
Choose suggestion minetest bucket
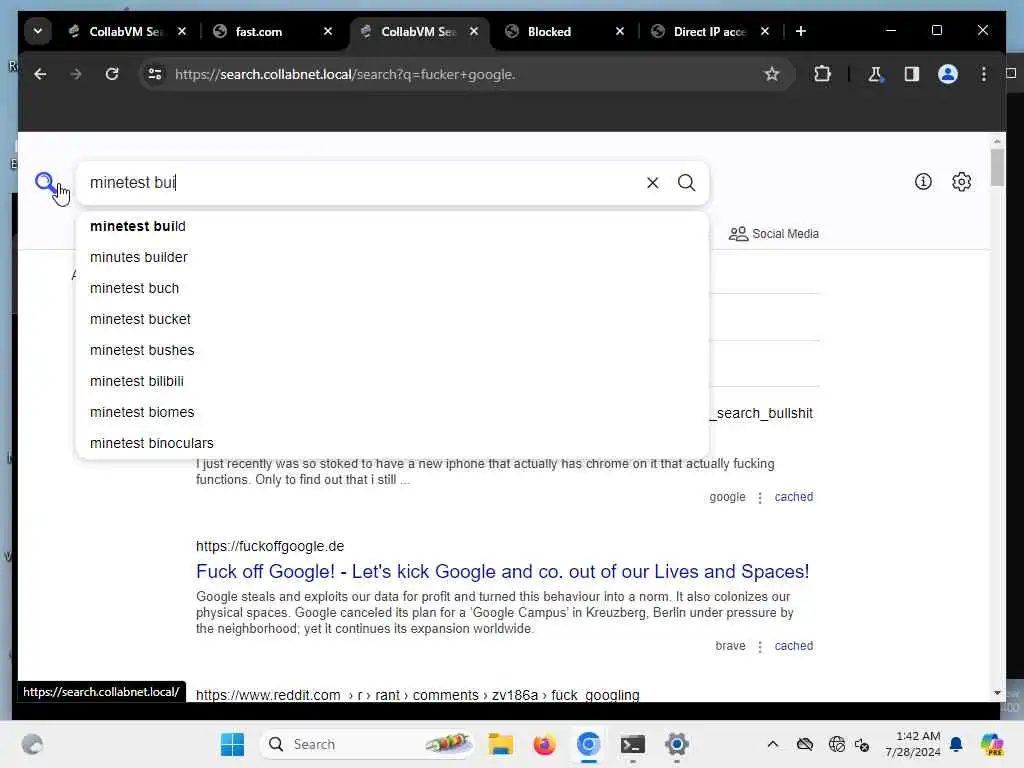(x=392, y=319)
